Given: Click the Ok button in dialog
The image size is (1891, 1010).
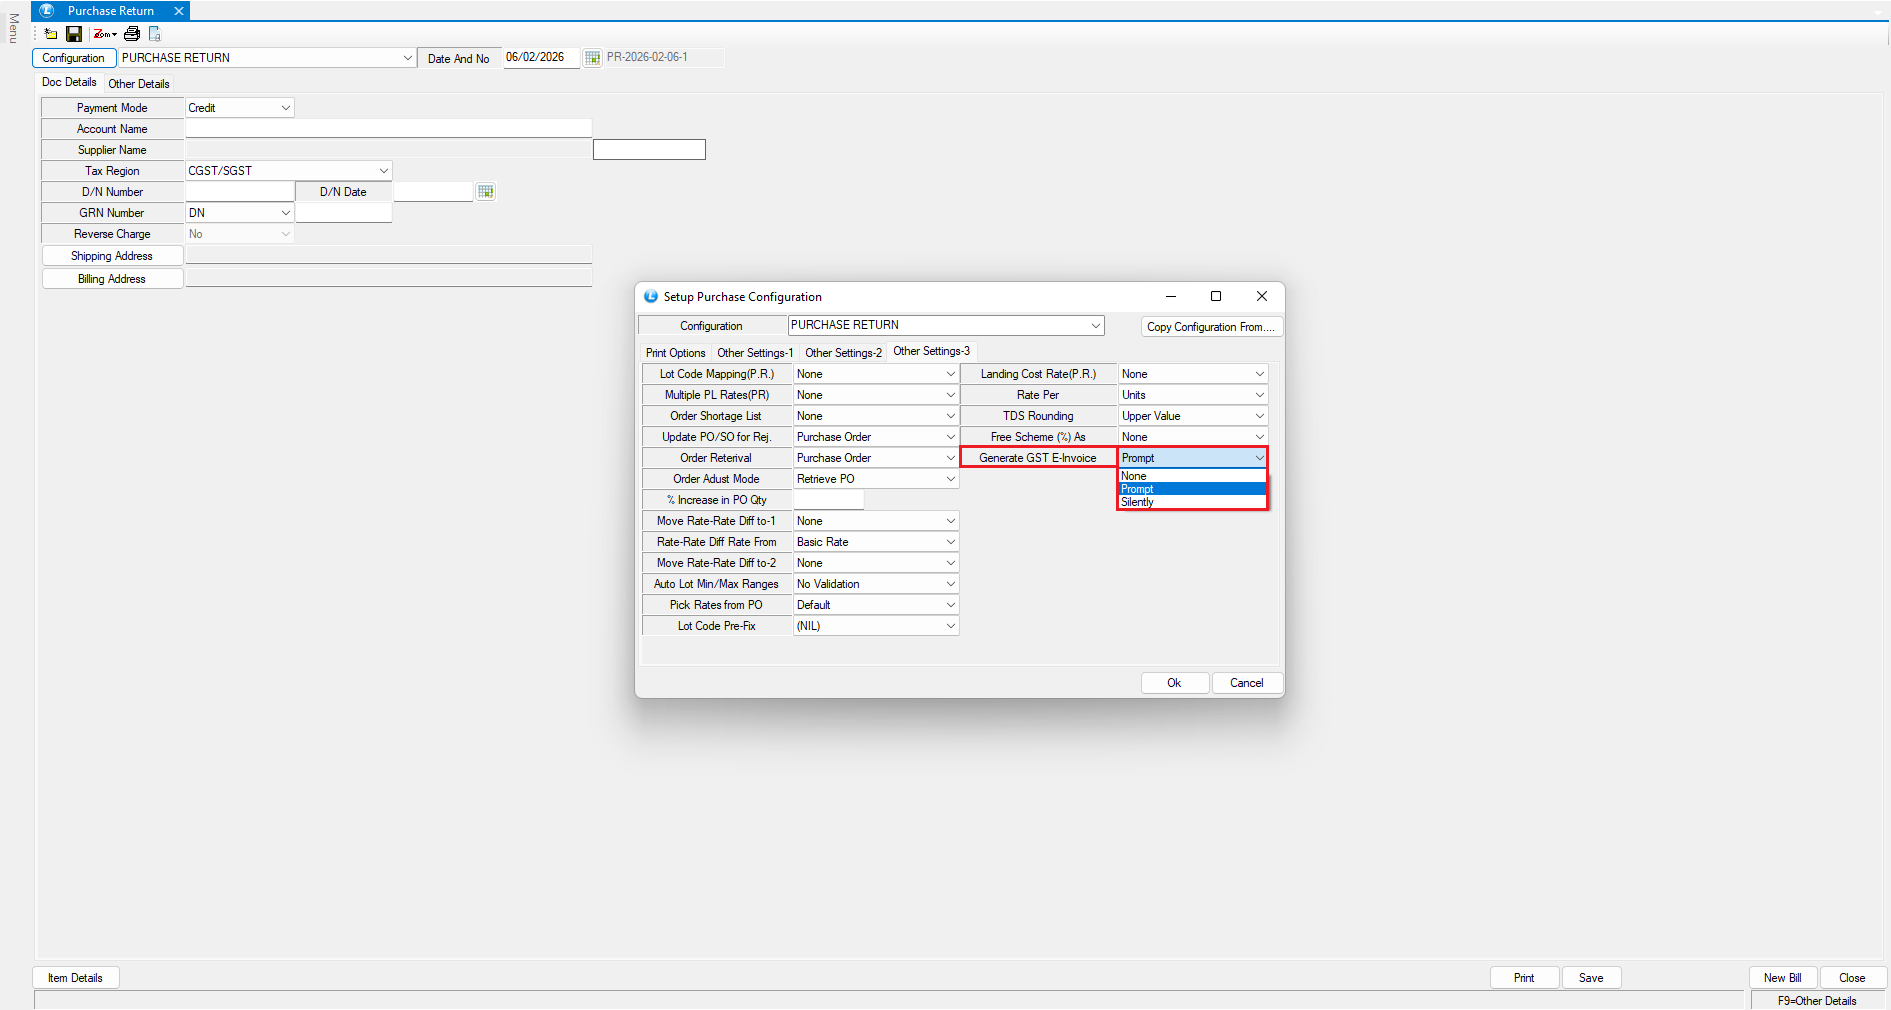Looking at the screenshot, I should pyautogui.click(x=1174, y=683).
